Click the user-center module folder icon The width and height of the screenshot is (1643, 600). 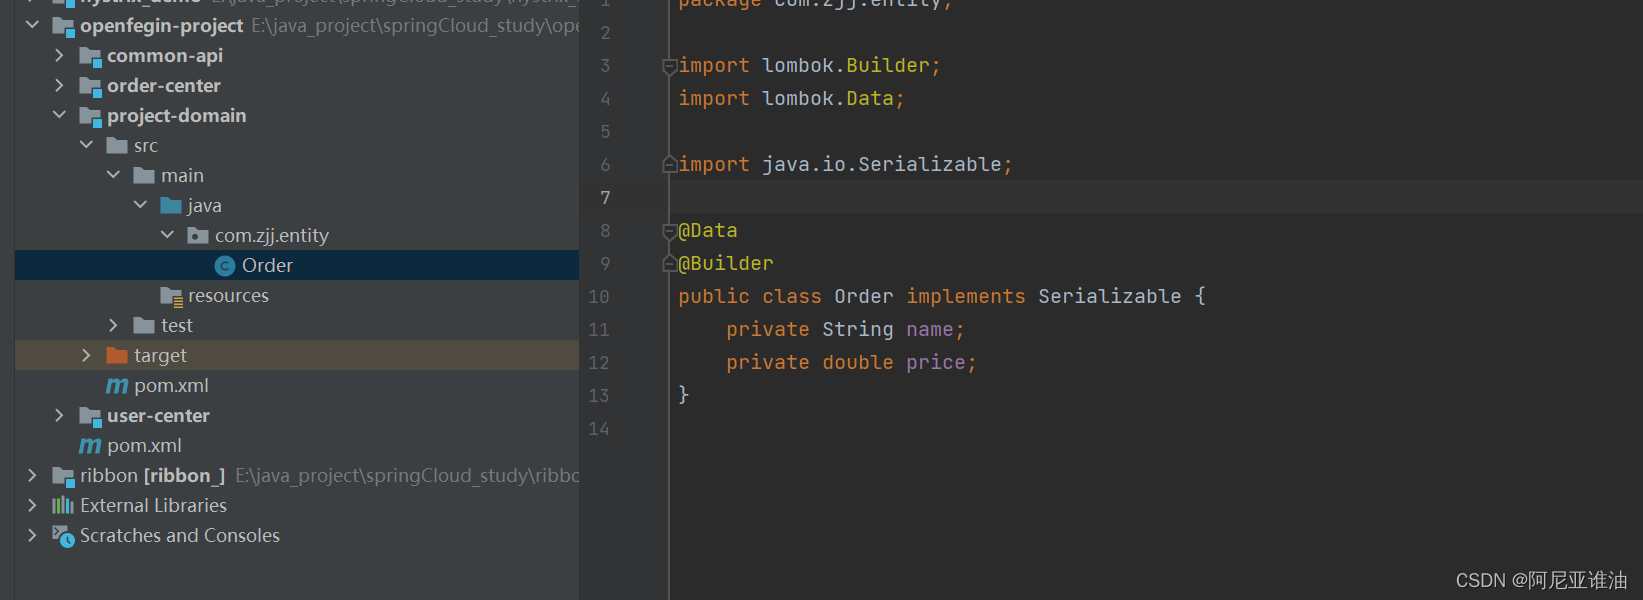pos(90,416)
